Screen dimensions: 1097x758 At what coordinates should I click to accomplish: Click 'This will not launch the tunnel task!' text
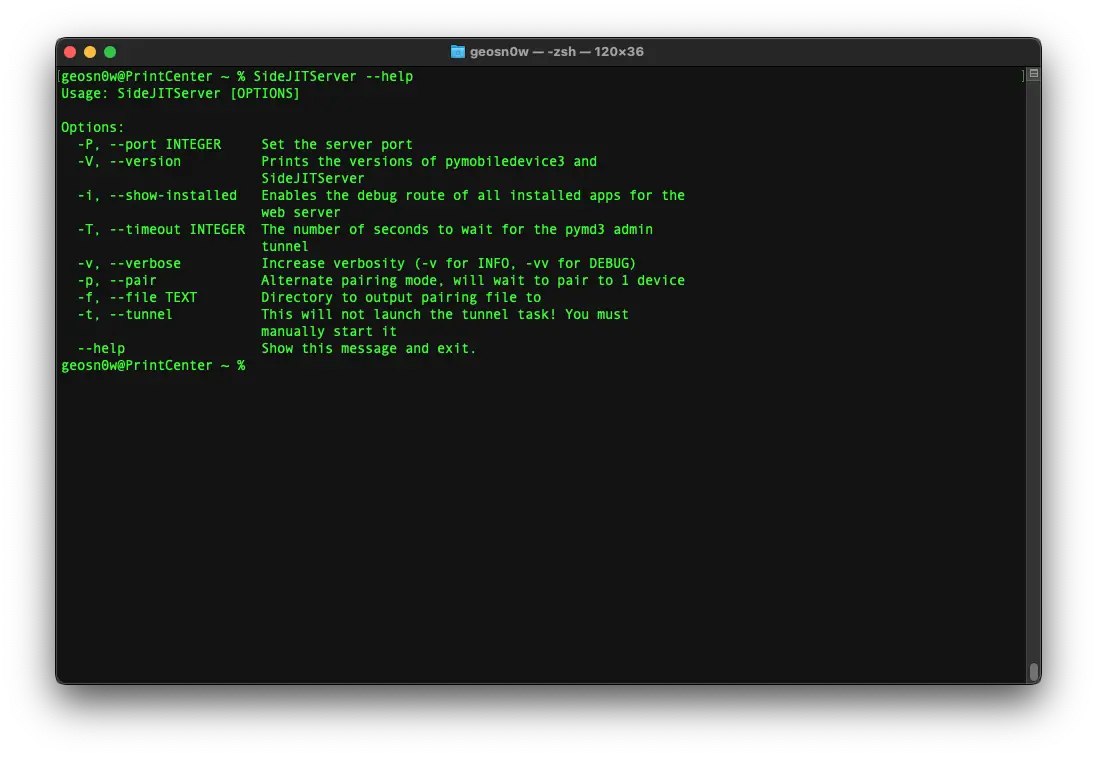pyautogui.click(x=409, y=314)
